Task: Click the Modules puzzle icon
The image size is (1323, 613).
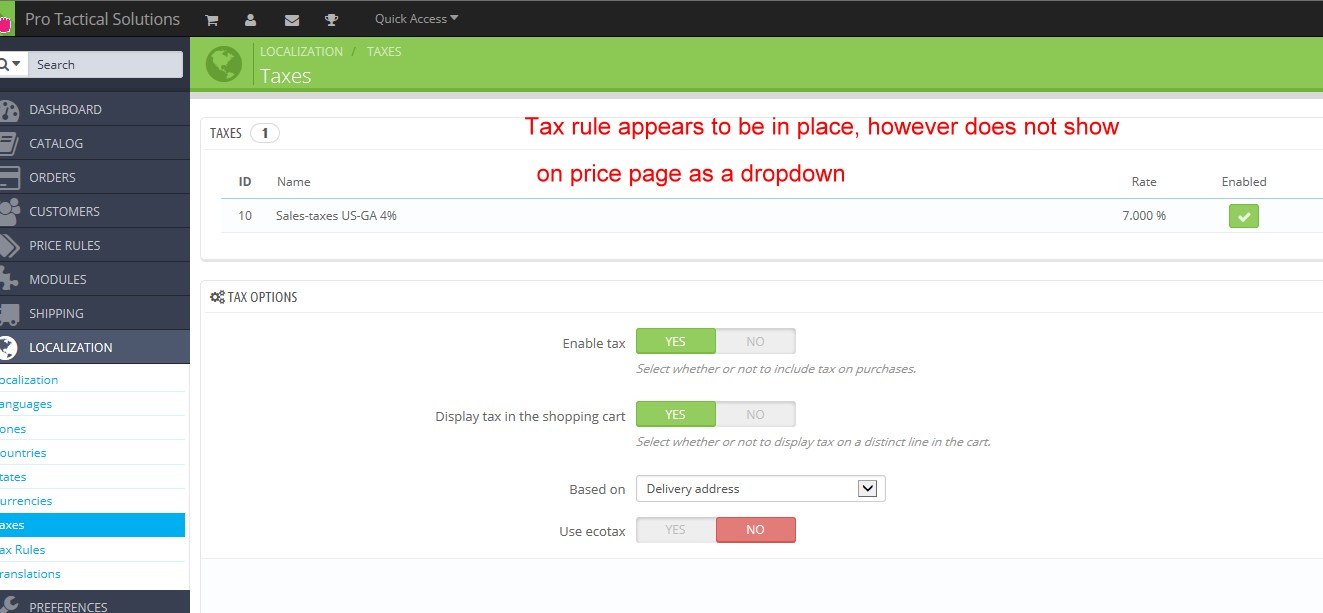Action: [x=9, y=280]
